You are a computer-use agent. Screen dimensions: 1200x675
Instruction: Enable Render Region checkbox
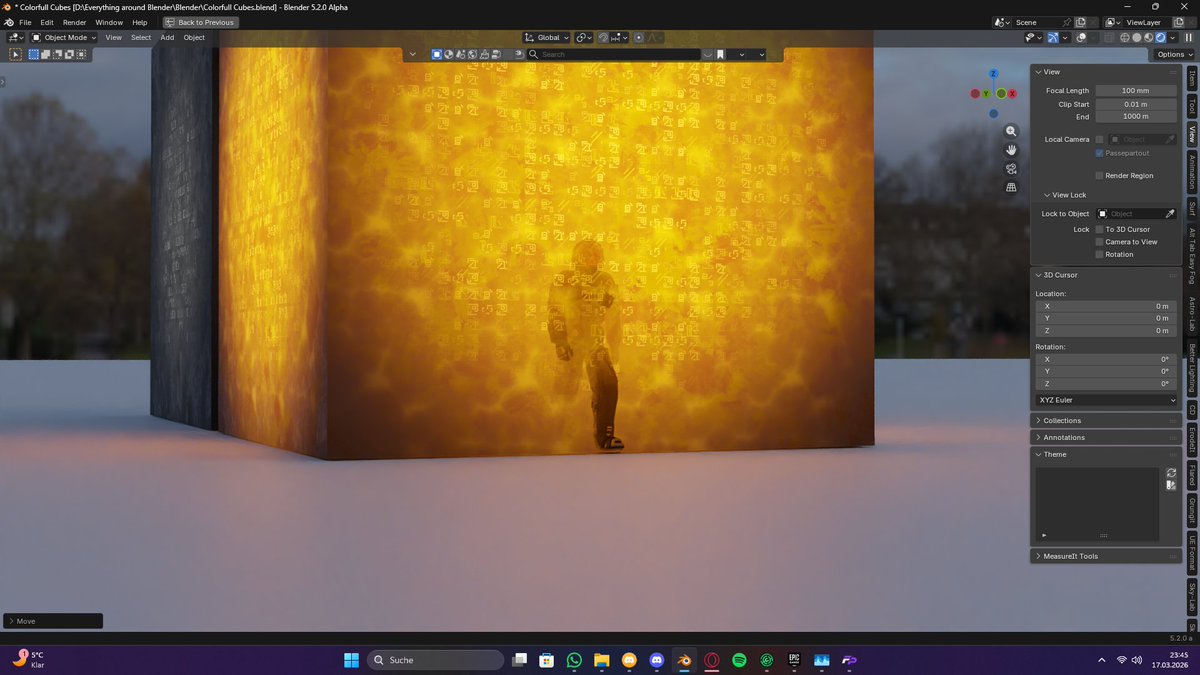click(1099, 175)
